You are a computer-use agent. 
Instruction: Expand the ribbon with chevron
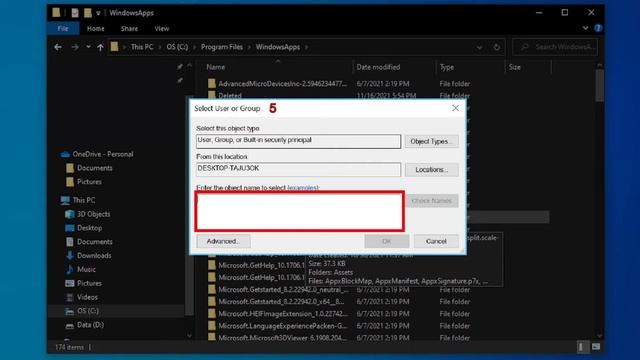(x=586, y=28)
